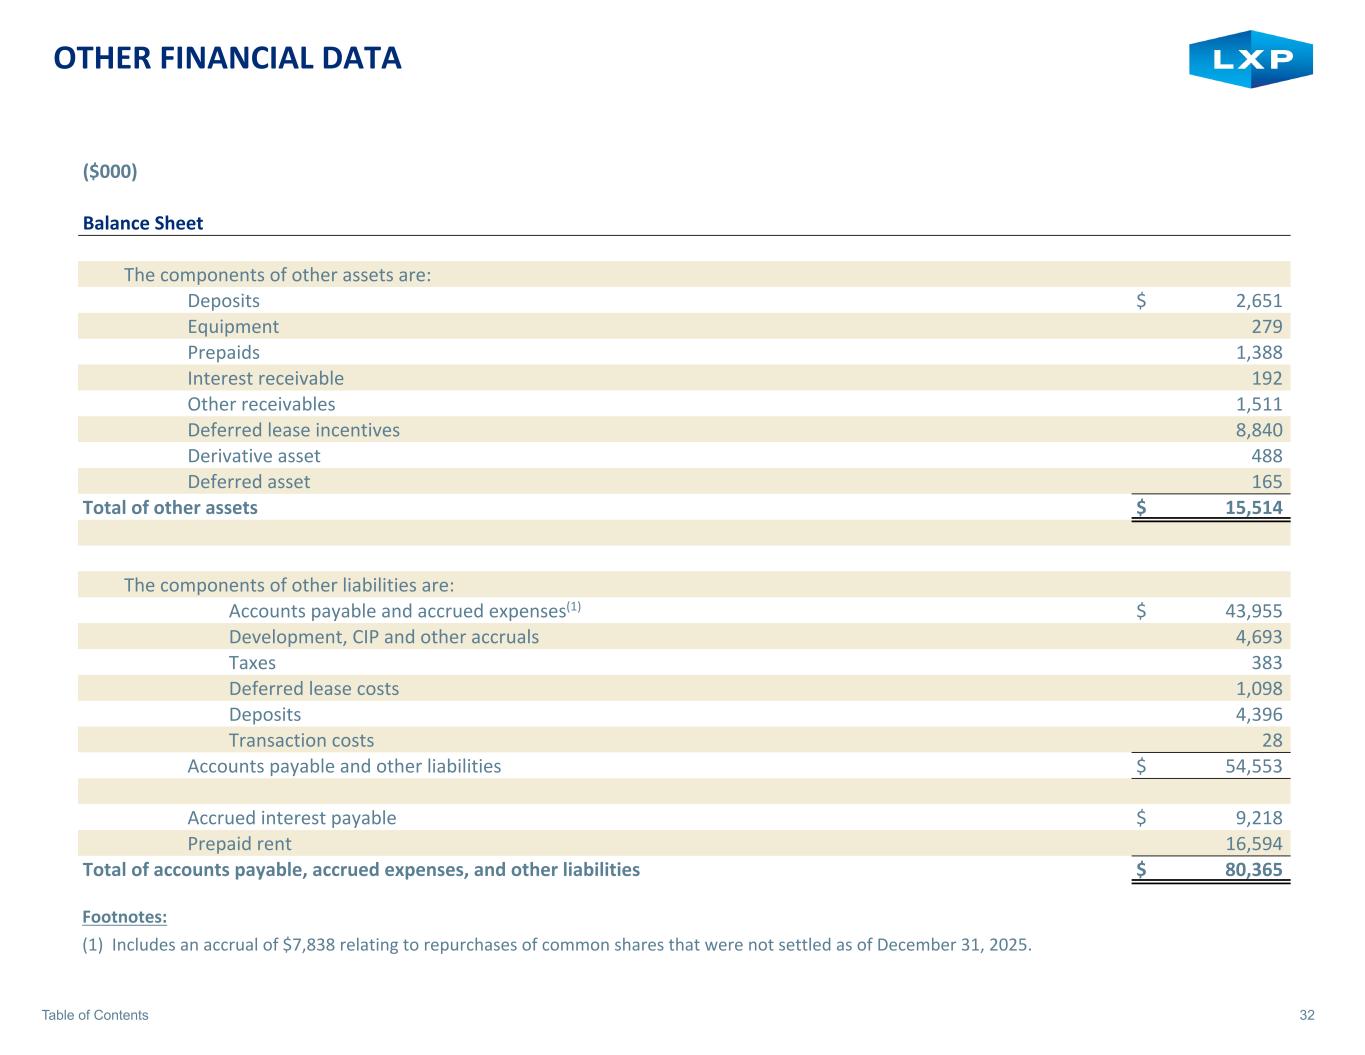Select the Transaction costs row label

pos(301,740)
